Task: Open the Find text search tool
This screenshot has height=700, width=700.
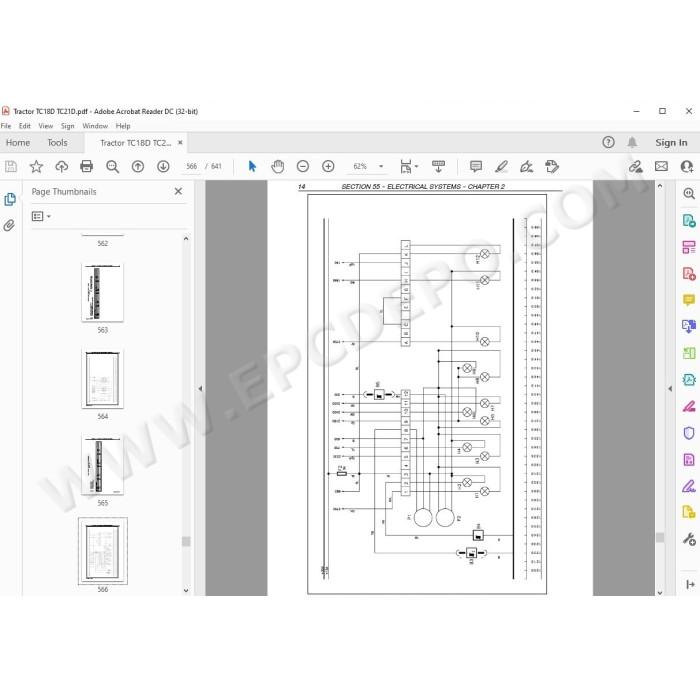Action: [112, 167]
